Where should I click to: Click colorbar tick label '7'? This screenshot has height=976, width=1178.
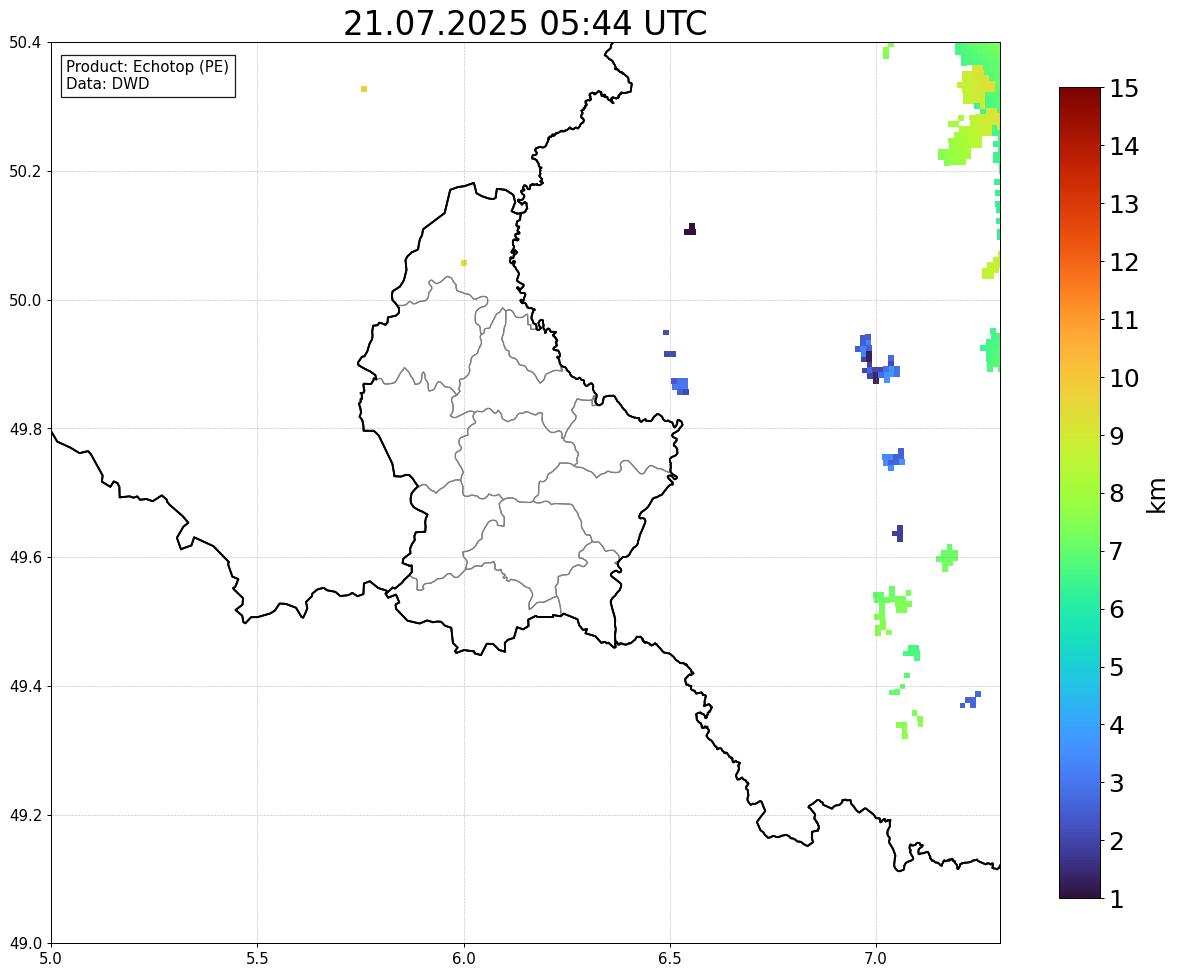click(x=1116, y=551)
